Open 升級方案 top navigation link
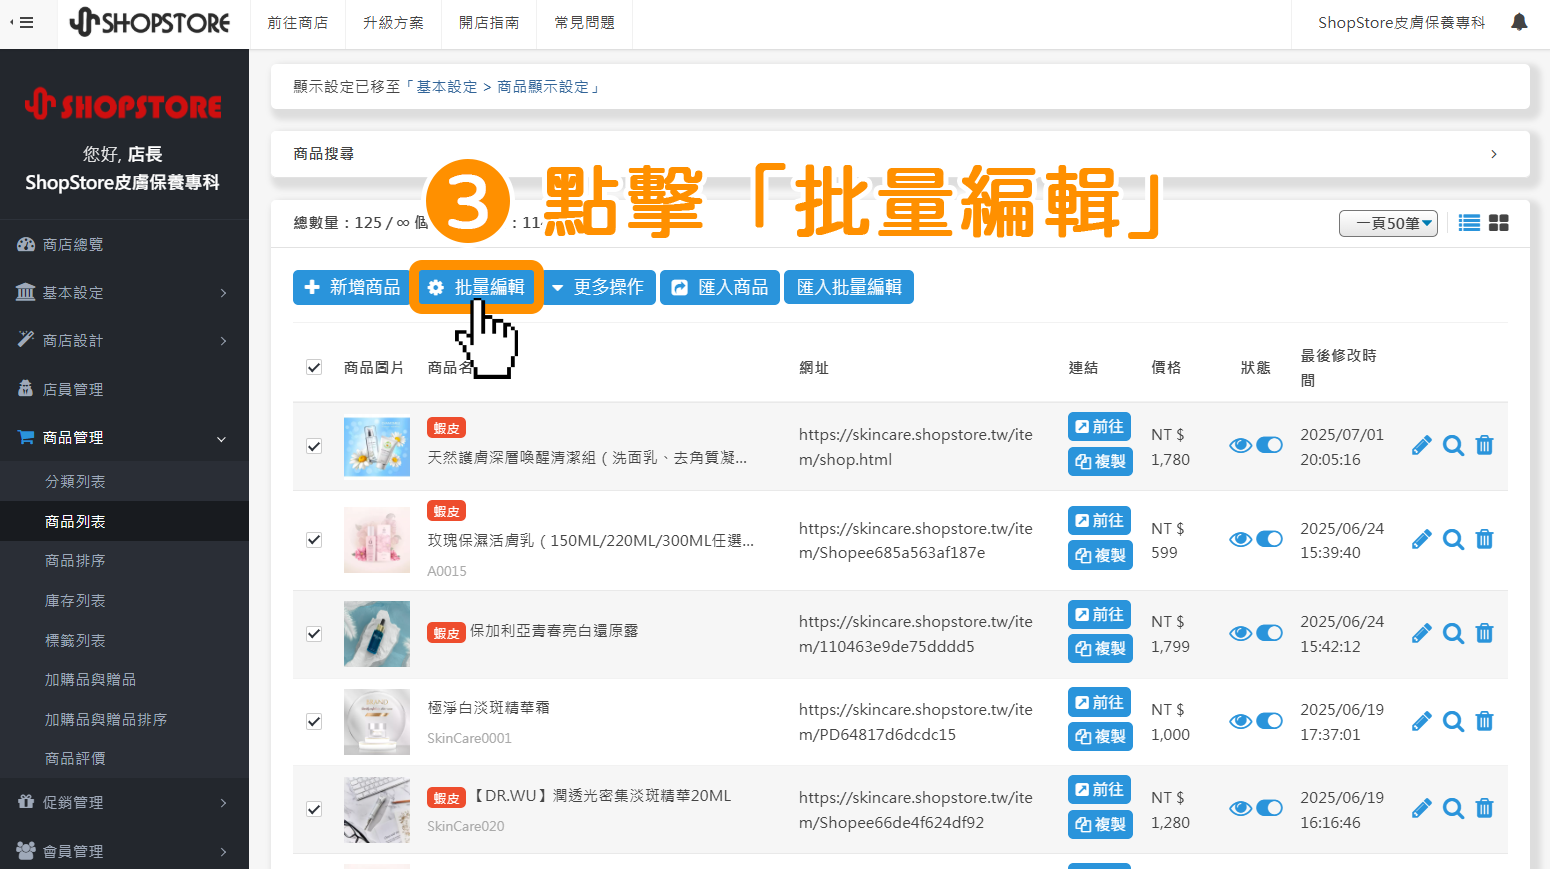Image resolution: width=1550 pixels, height=869 pixels. (393, 23)
